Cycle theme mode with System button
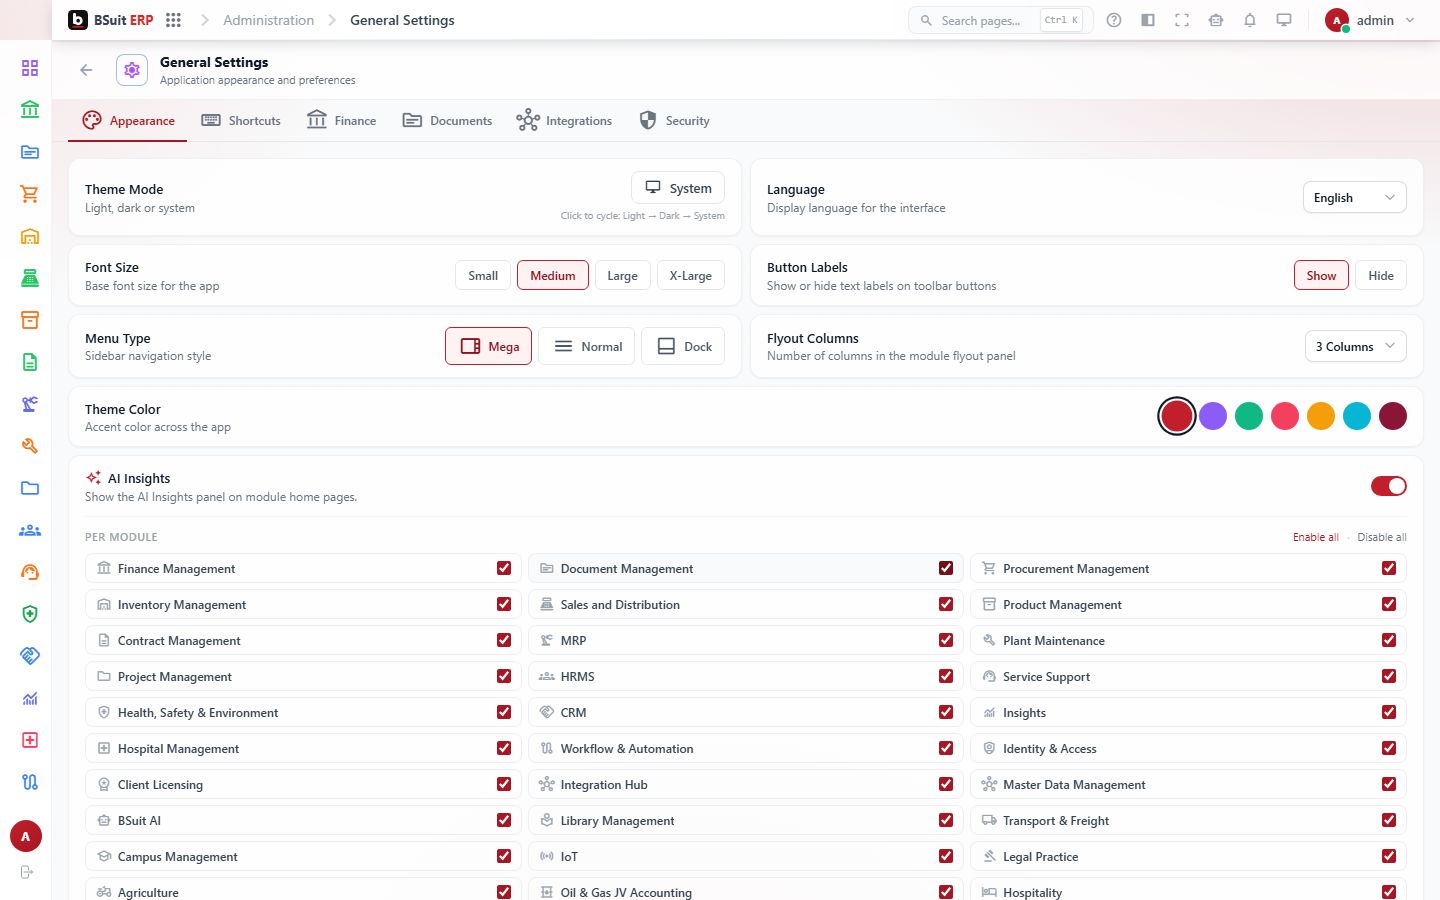This screenshot has width=1440, height=900. [x=678, y=188]
